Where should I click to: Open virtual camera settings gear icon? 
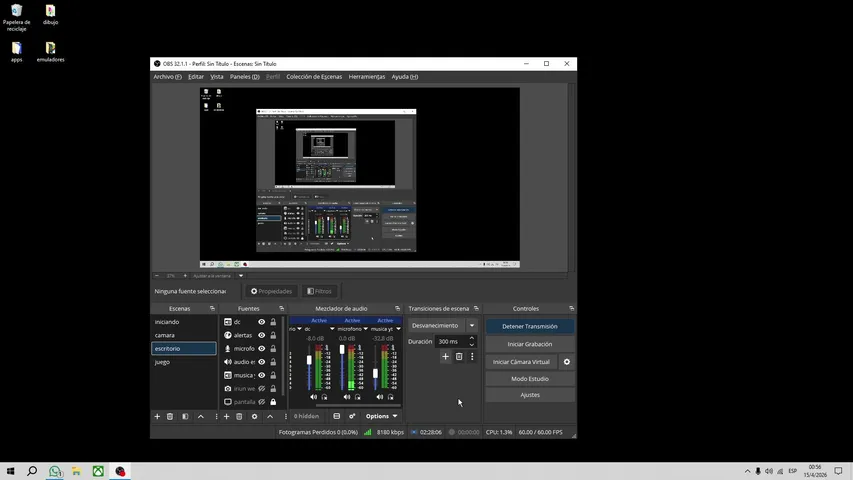coord(567,362)
